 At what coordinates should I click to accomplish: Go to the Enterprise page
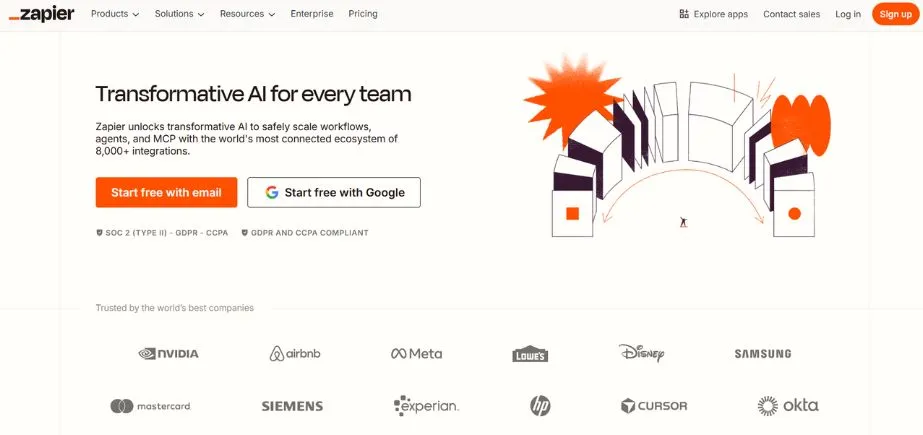312,14
